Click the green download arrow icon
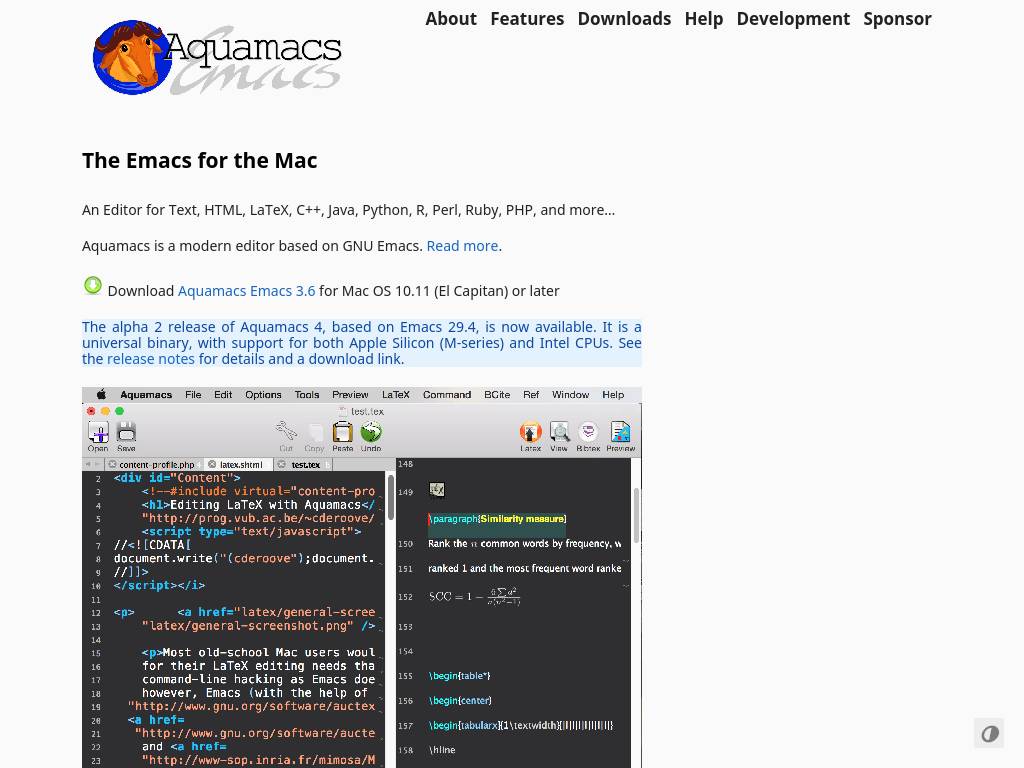This screenshot has width=1024, height=768. [93, 285]
